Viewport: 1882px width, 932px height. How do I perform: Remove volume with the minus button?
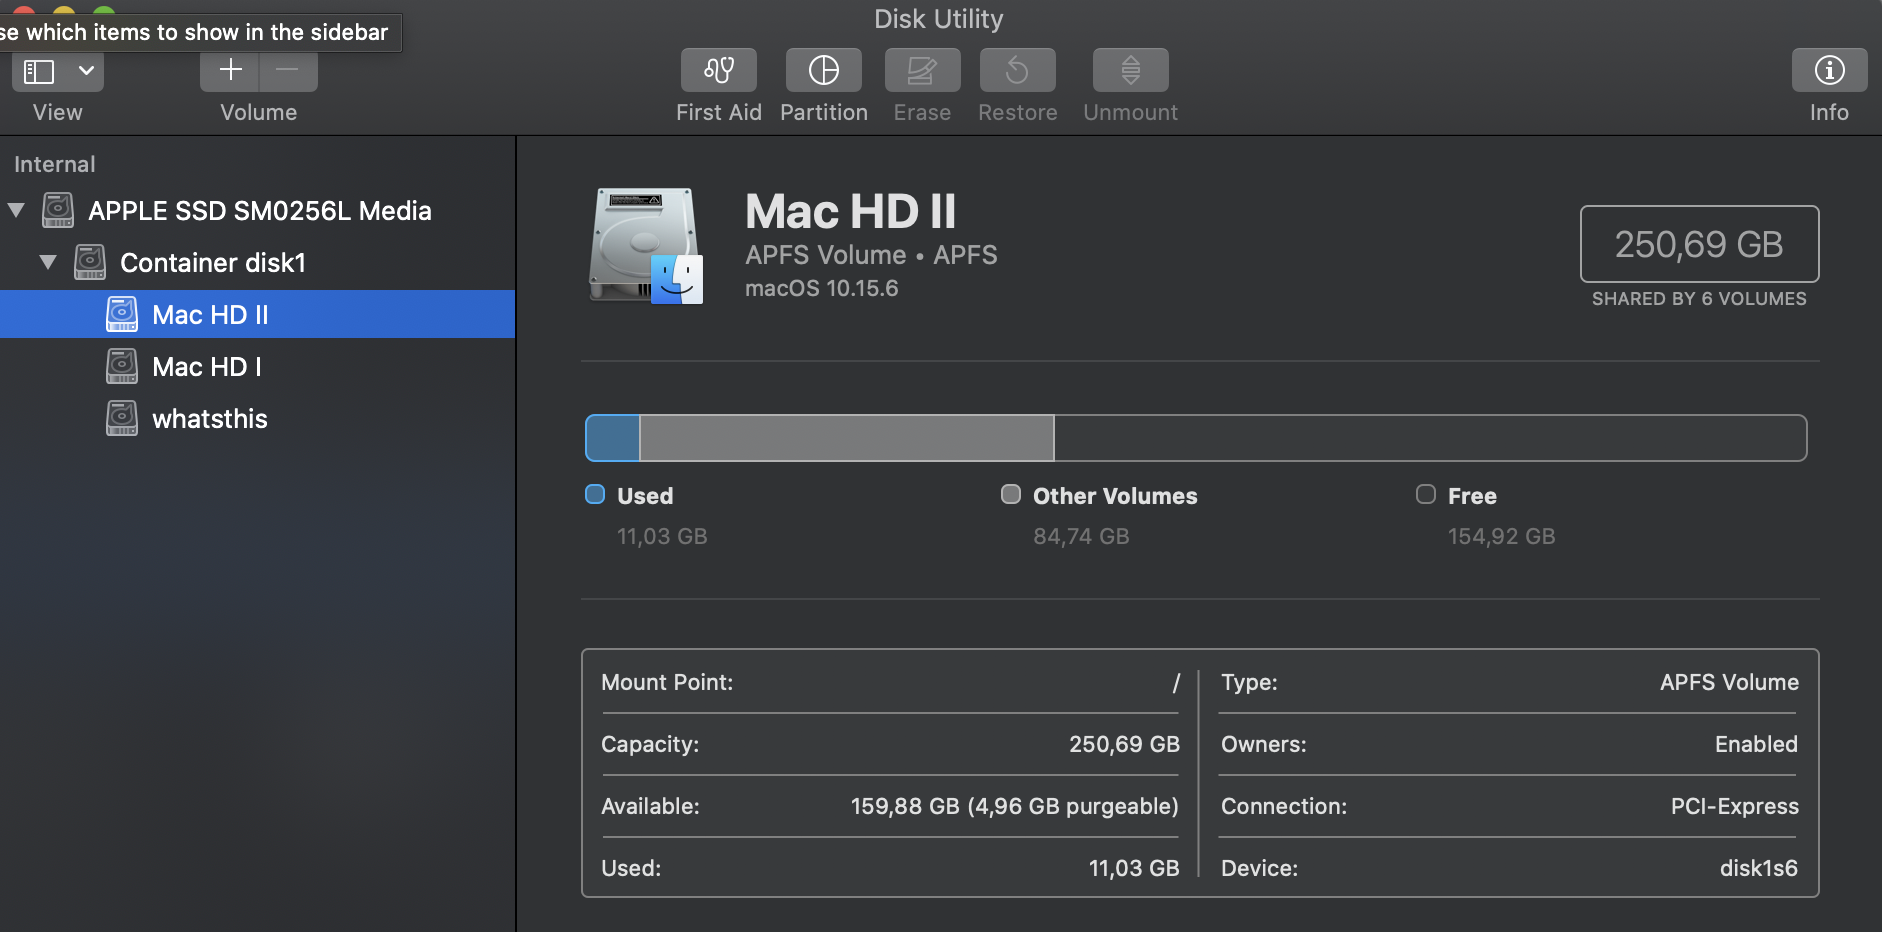tap(288, 70)
